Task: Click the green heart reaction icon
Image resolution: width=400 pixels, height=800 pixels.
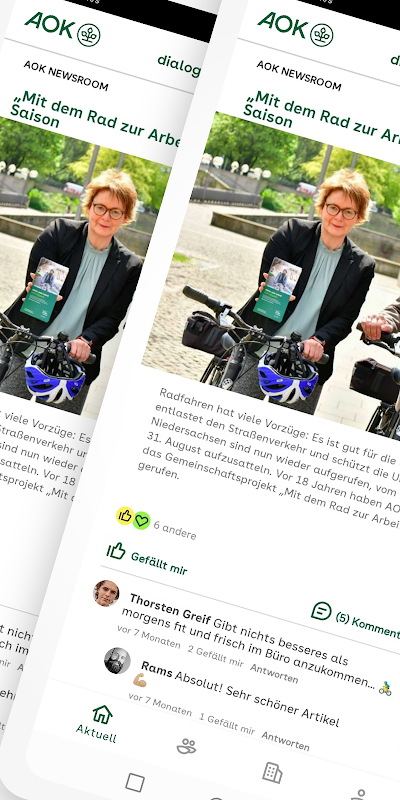Action: (142, 520)
